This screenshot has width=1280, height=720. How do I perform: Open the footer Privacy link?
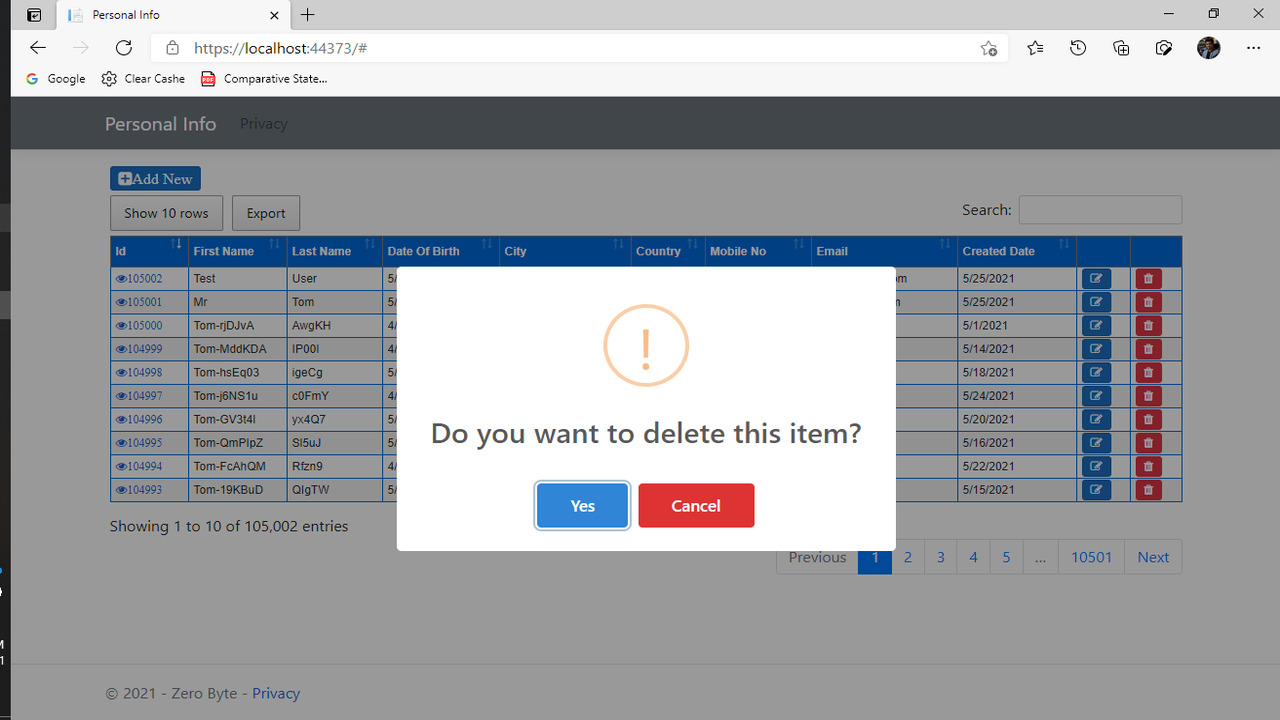[x=275, y=692]
